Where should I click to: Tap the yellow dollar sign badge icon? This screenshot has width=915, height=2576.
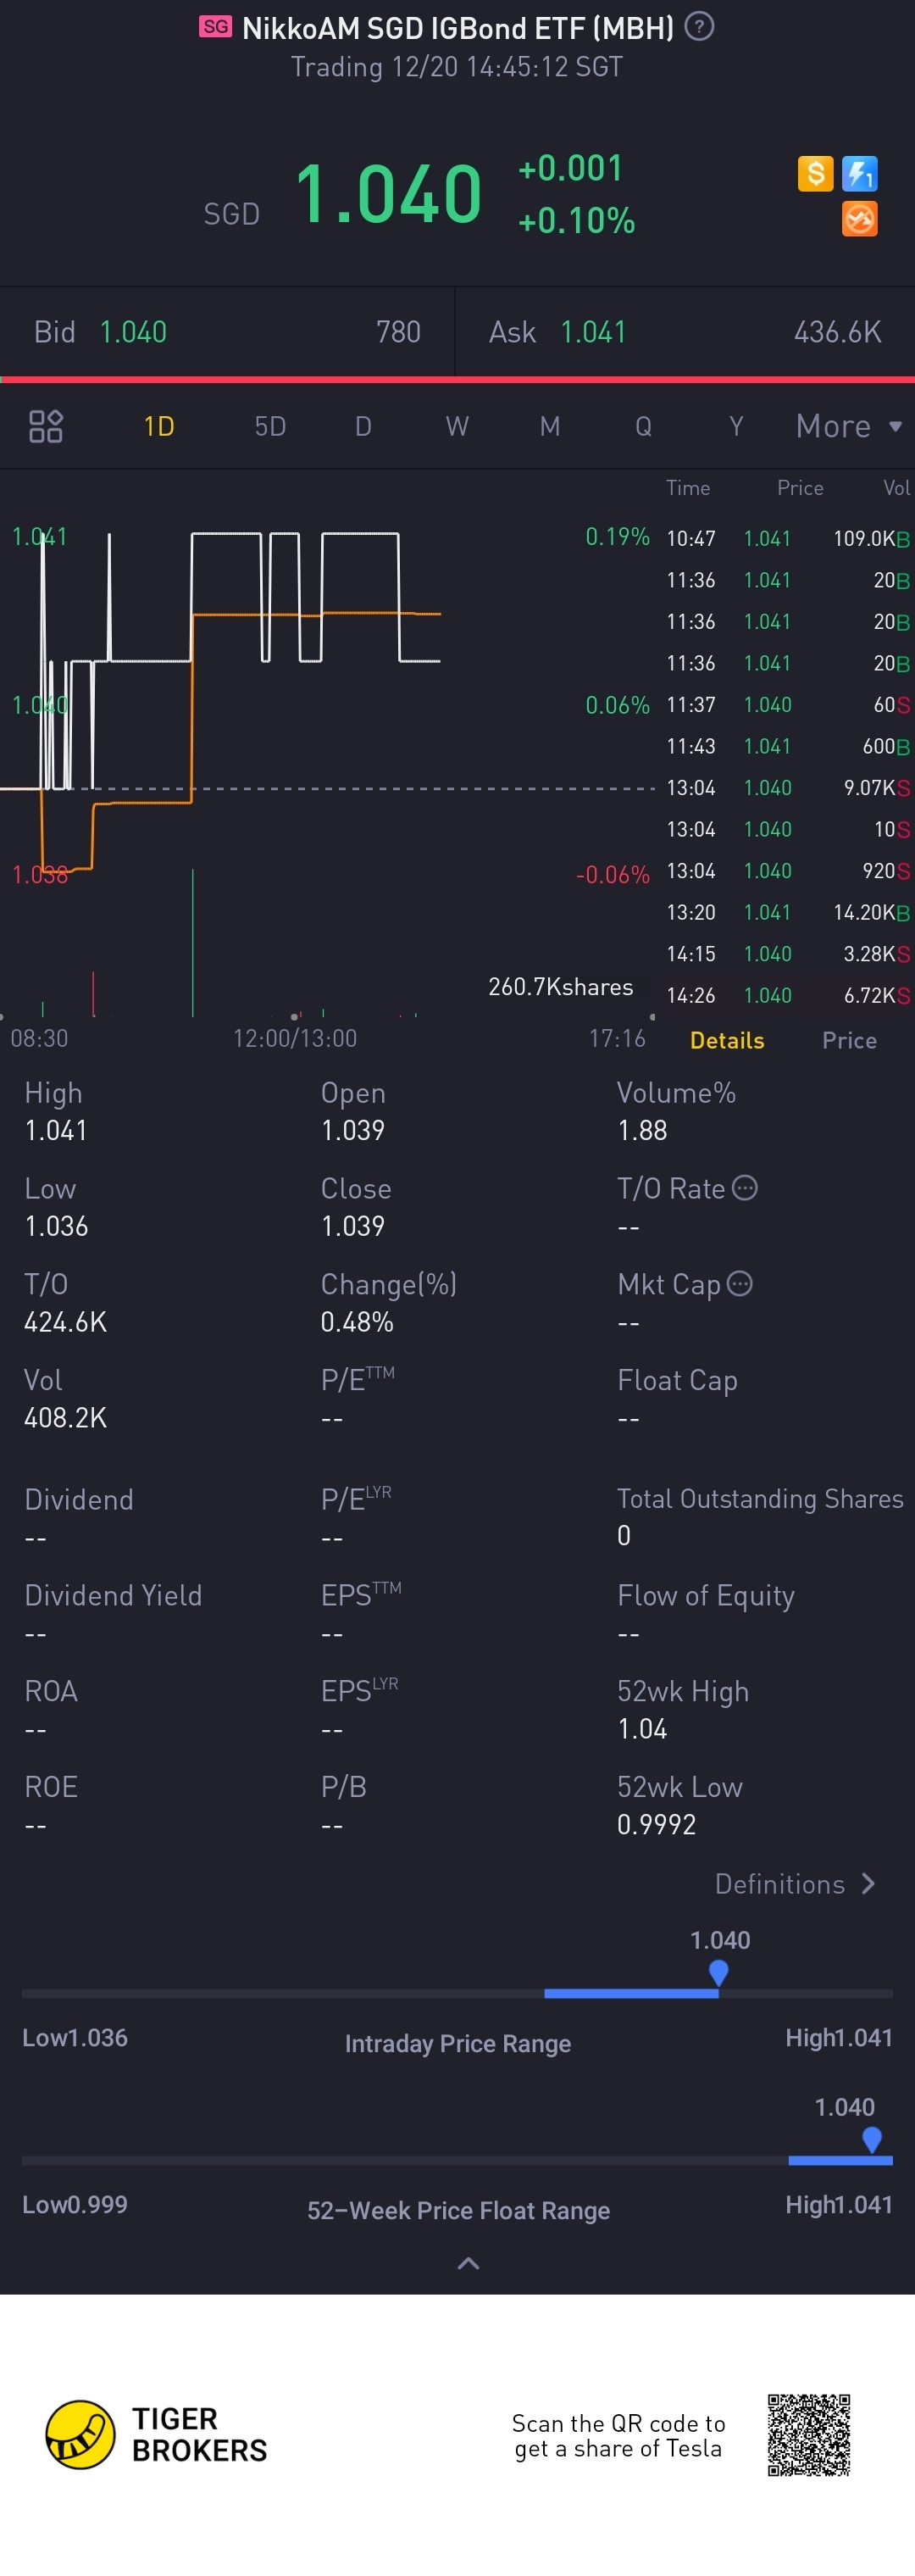(x=815, y=174)
